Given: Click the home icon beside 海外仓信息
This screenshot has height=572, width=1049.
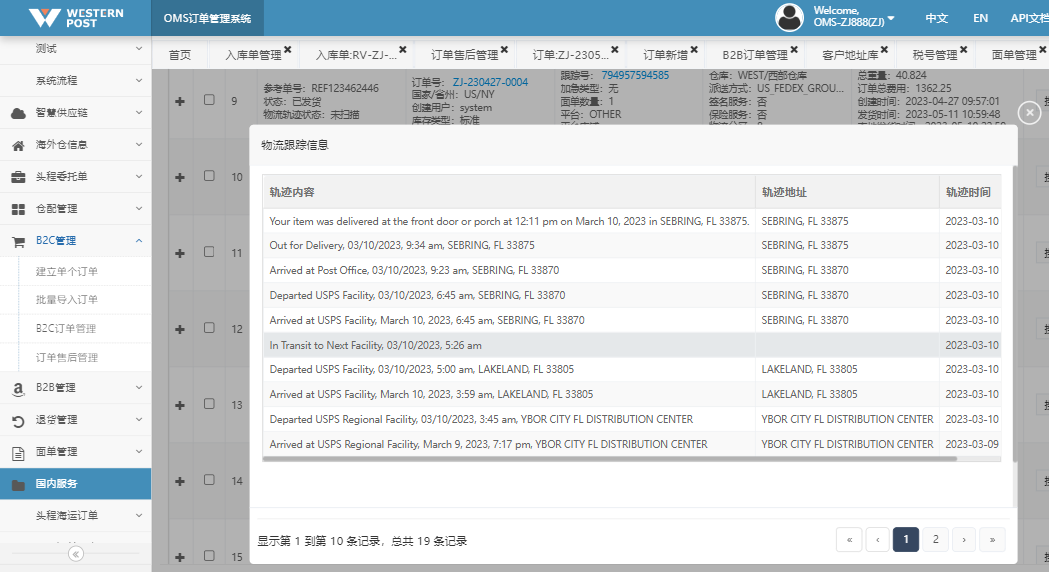Looking at the screenshot, I should click(x=19, y=145).
